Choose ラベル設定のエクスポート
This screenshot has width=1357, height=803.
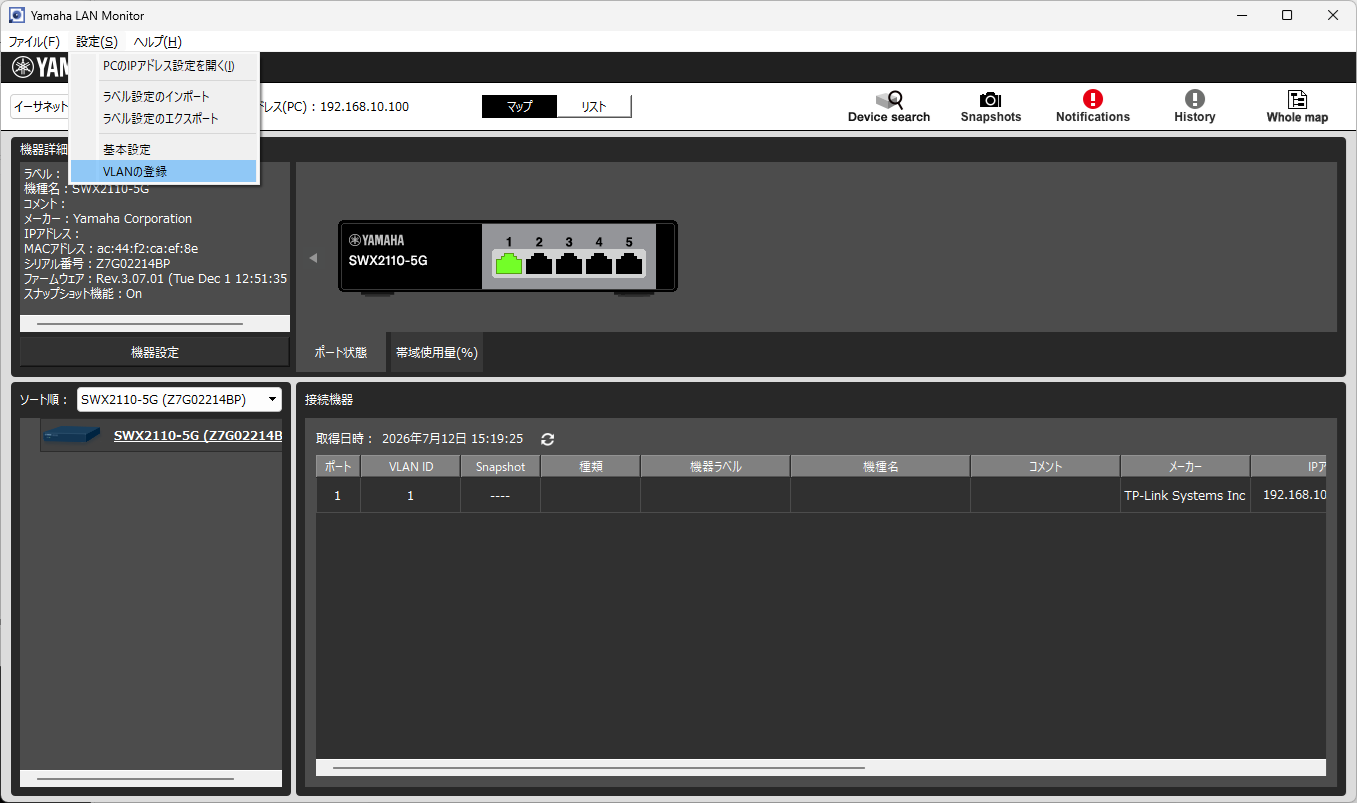[165, 118]
